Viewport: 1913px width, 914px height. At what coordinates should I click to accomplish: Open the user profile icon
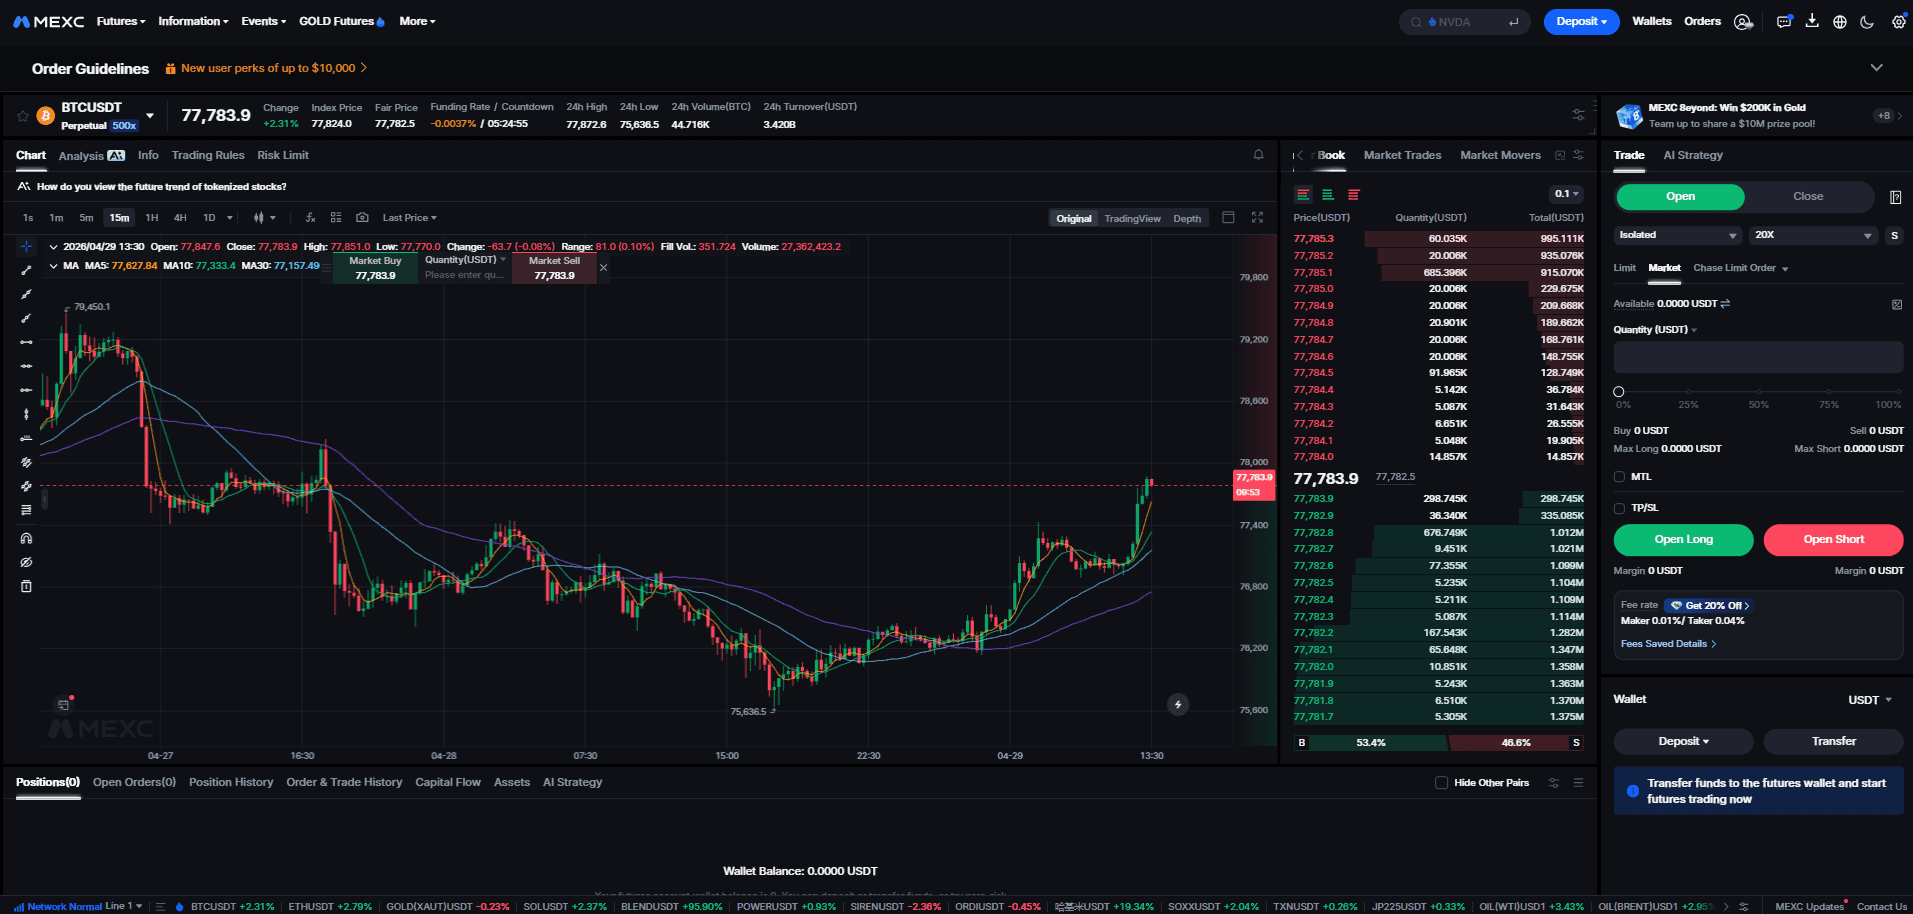1743,21
